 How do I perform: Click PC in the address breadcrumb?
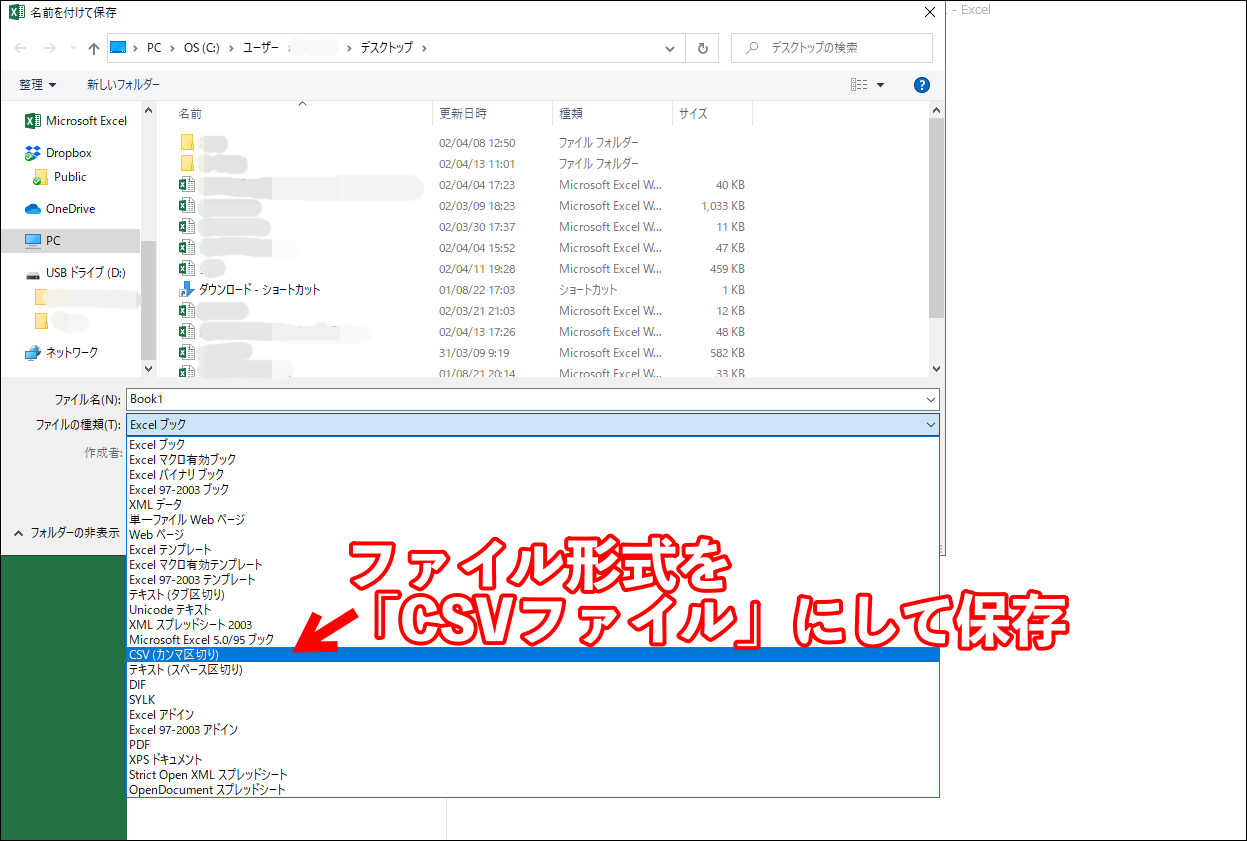coord(154,48)
